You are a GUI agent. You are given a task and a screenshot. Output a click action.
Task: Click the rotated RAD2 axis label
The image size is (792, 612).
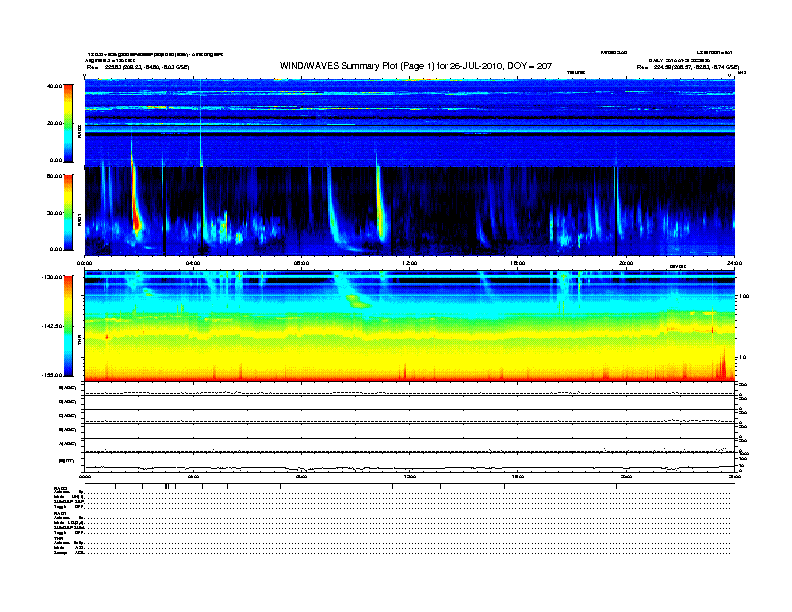(x=79, y=131)
